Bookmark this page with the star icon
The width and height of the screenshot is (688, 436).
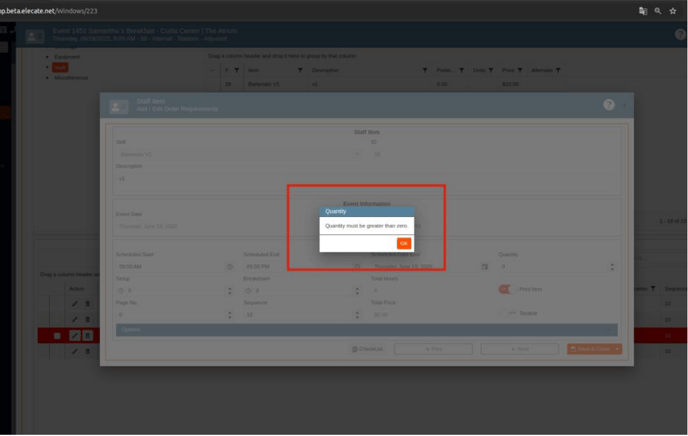(674, 10)
